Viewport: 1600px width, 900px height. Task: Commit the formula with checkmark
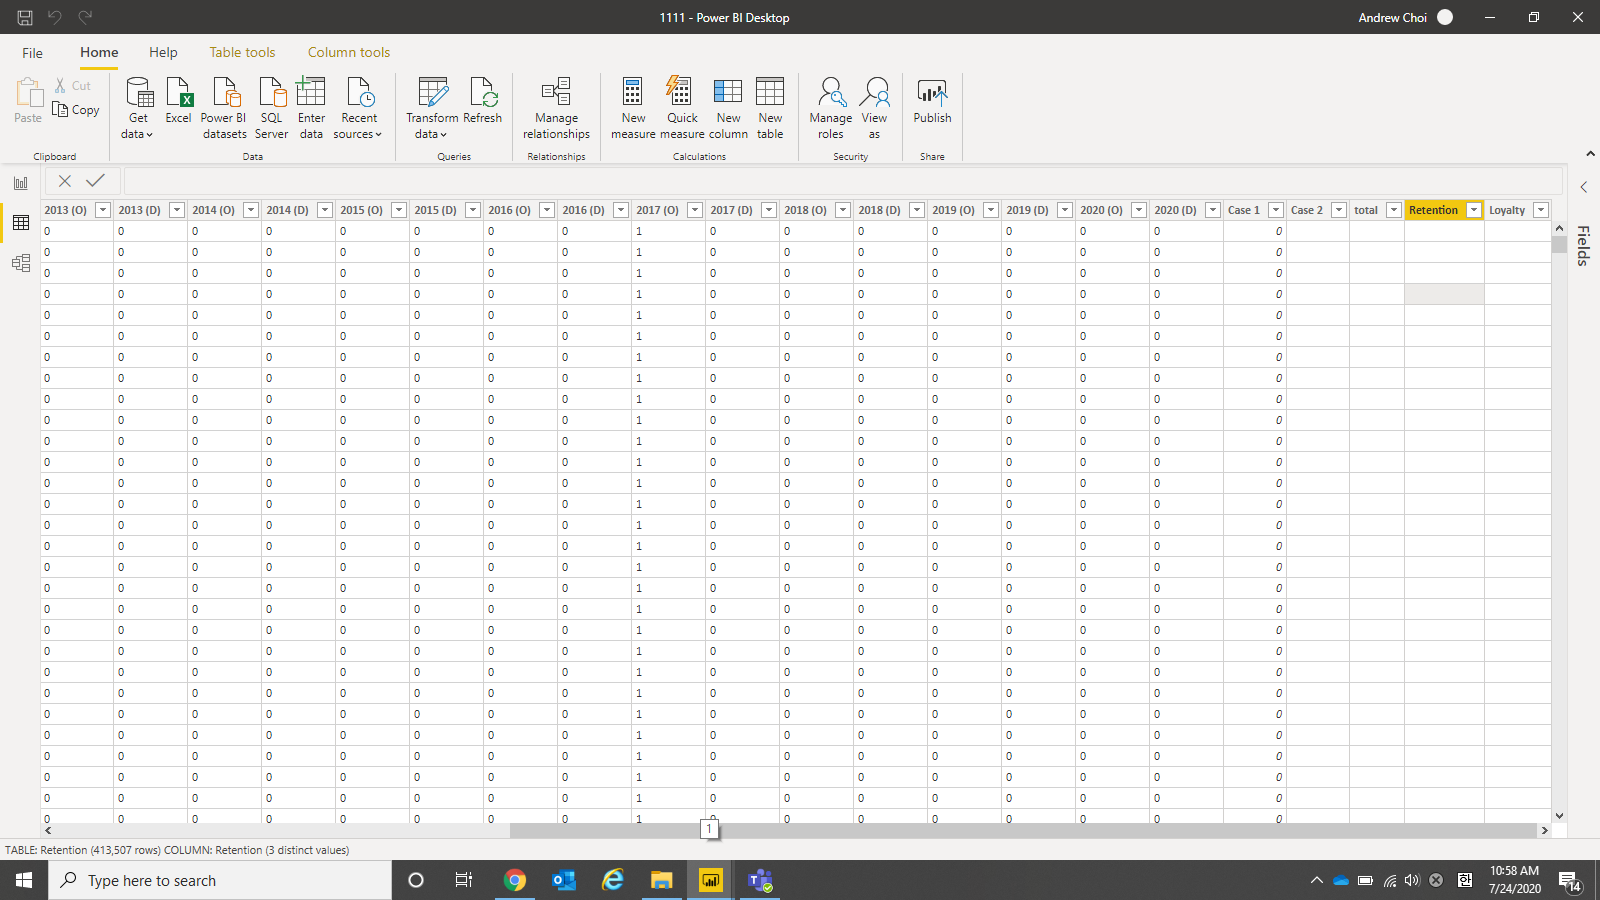[x=96, y=181]
